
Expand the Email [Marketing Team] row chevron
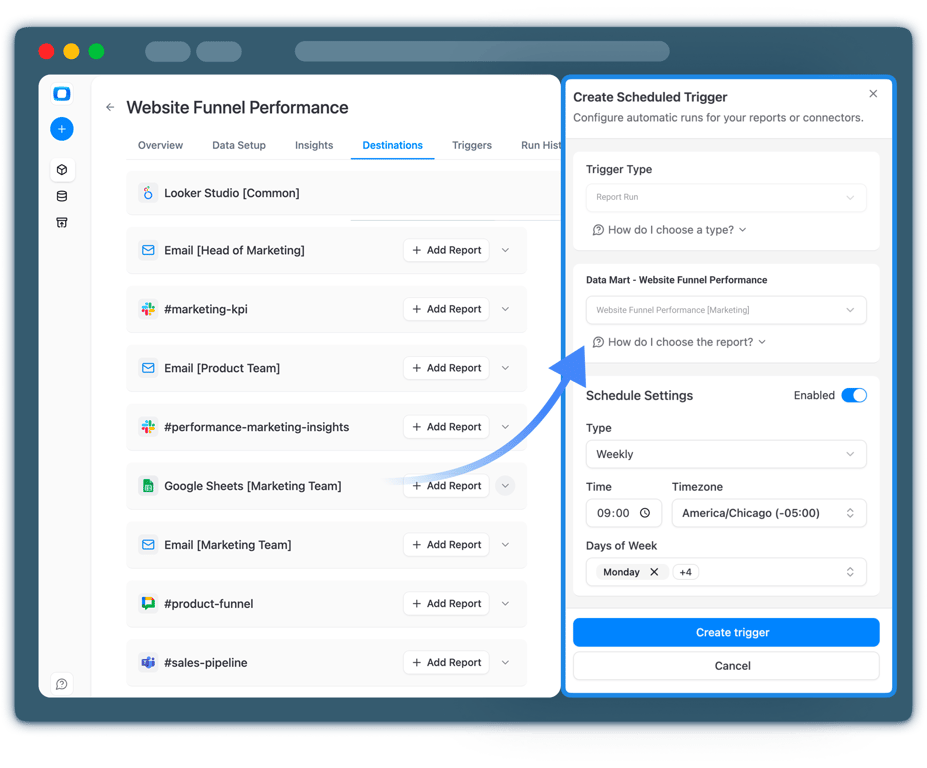pyautogui.click(x=505, y=545)
